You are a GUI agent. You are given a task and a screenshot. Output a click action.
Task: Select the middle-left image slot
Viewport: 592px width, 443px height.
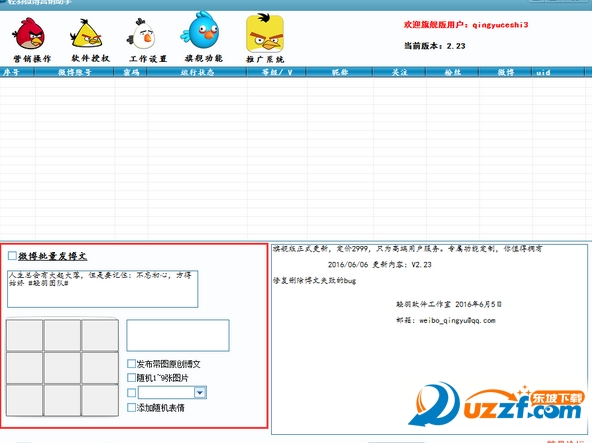point(25,368)
